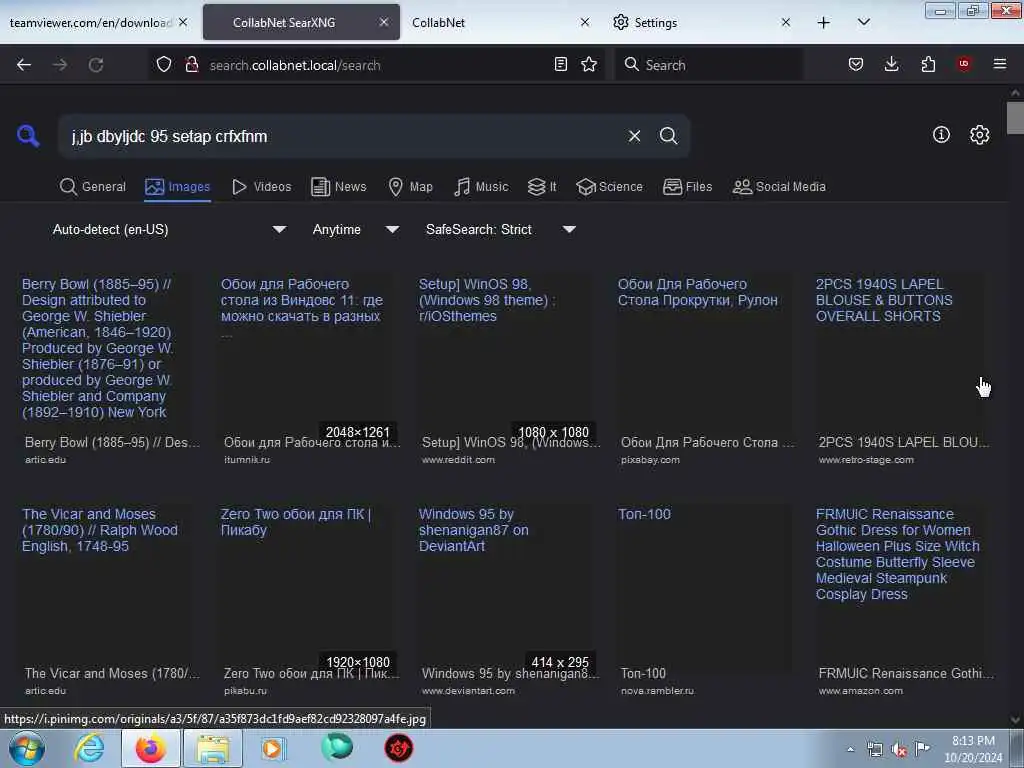Select the Images search category
Image resolution: width=1024 pixels, height=768 pixels.
[178, 187]
